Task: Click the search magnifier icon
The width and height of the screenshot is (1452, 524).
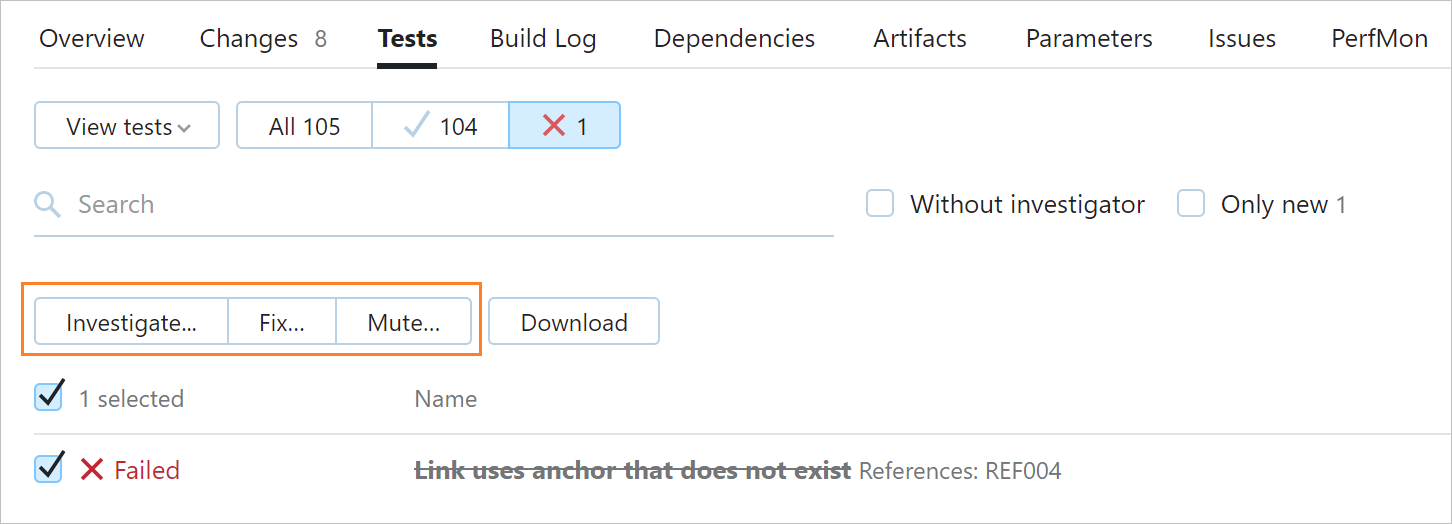Action: click(x=47, y=205)
